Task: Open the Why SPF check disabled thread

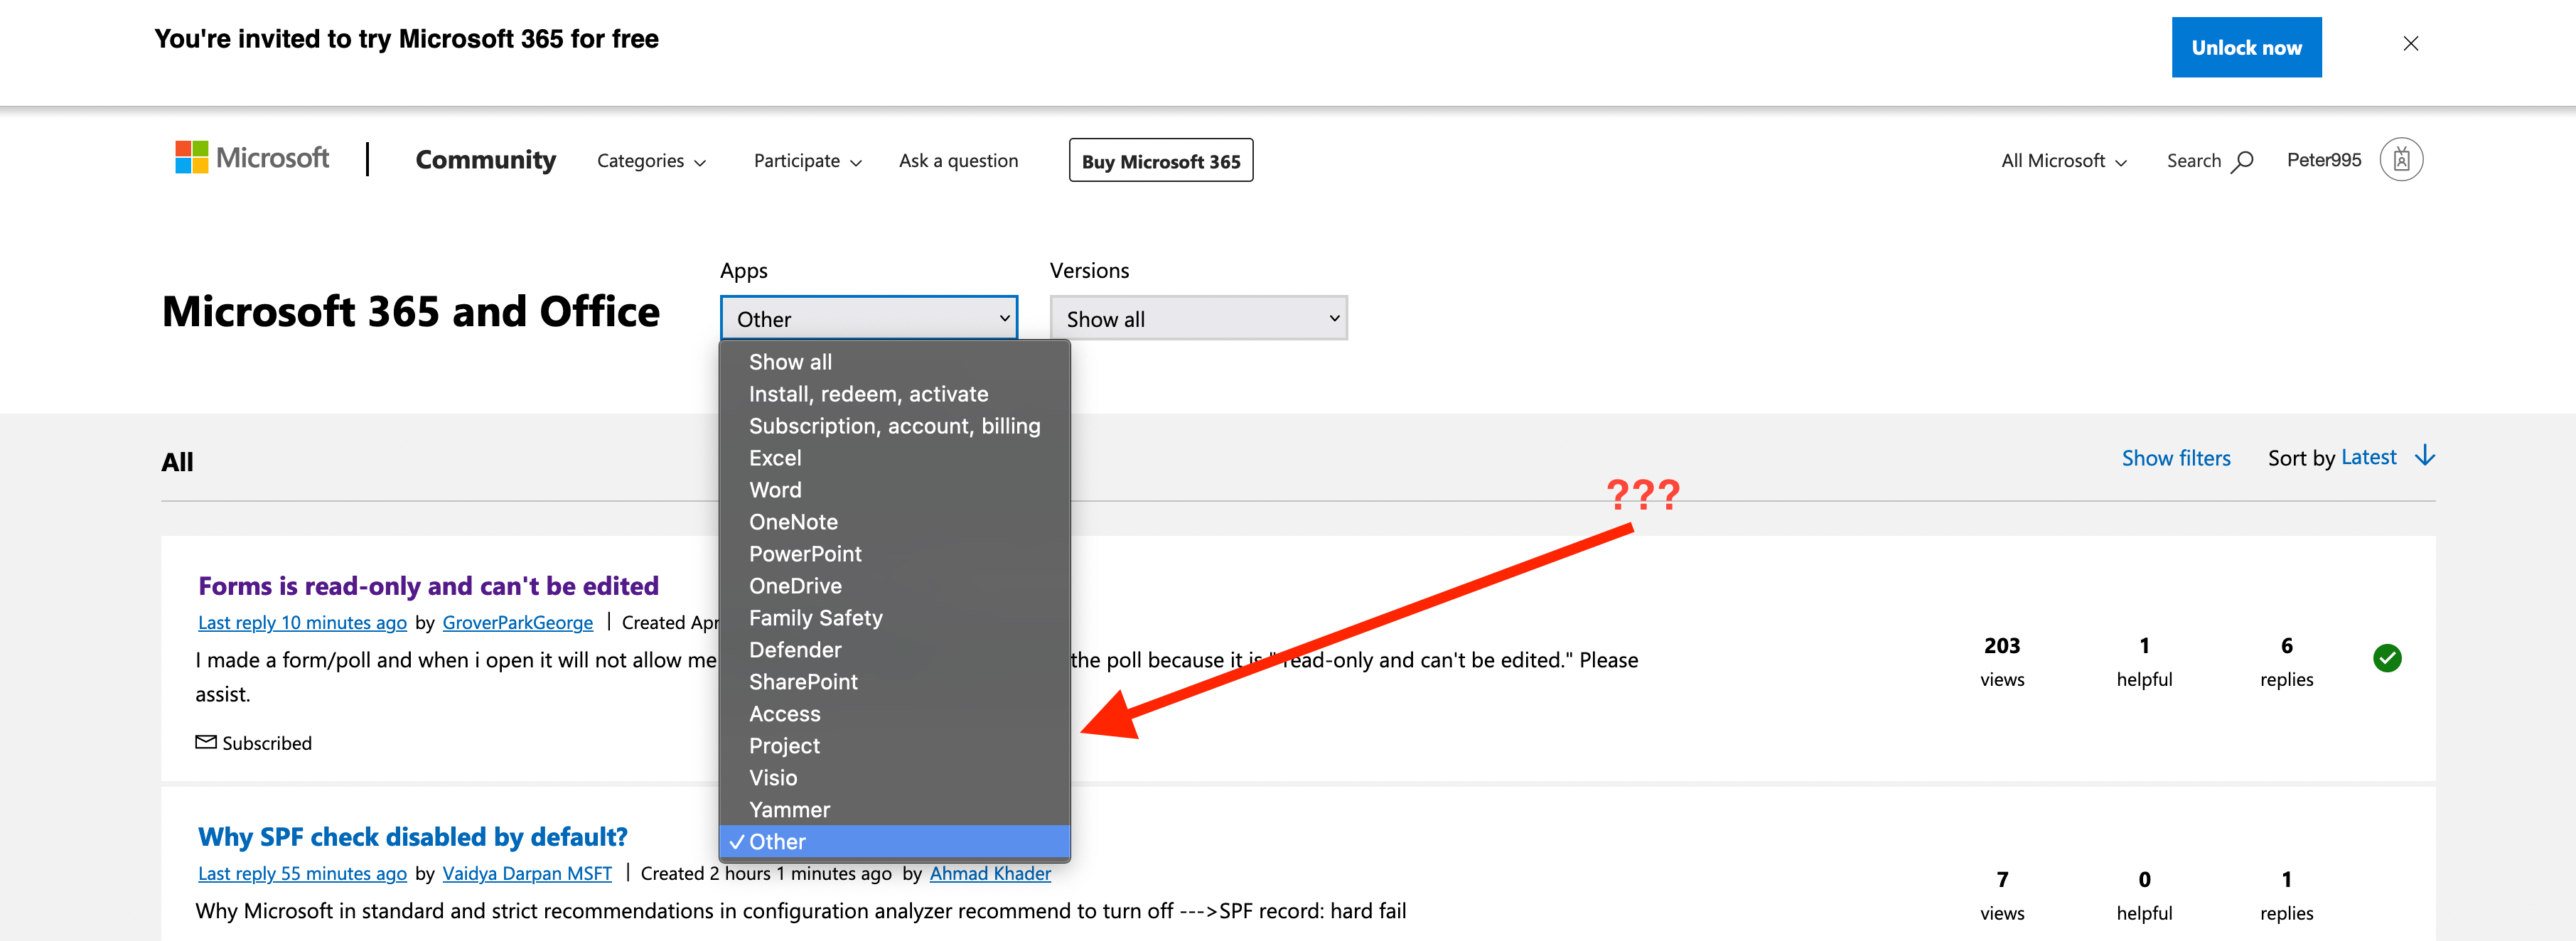Action: (412, 836)
